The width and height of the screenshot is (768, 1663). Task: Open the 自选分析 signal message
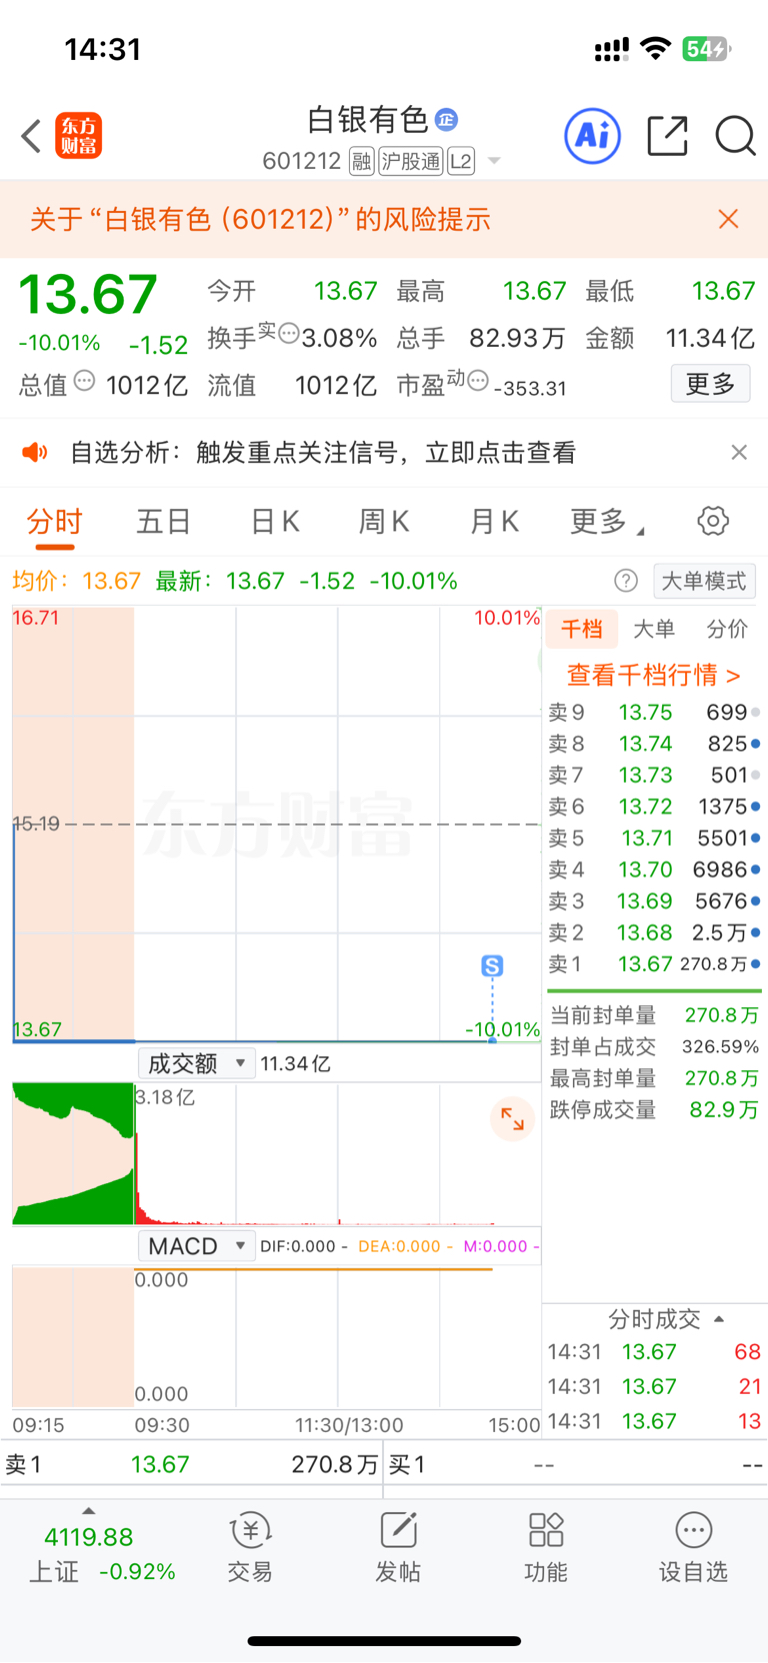pyautogui.click(x=323, y=453)
